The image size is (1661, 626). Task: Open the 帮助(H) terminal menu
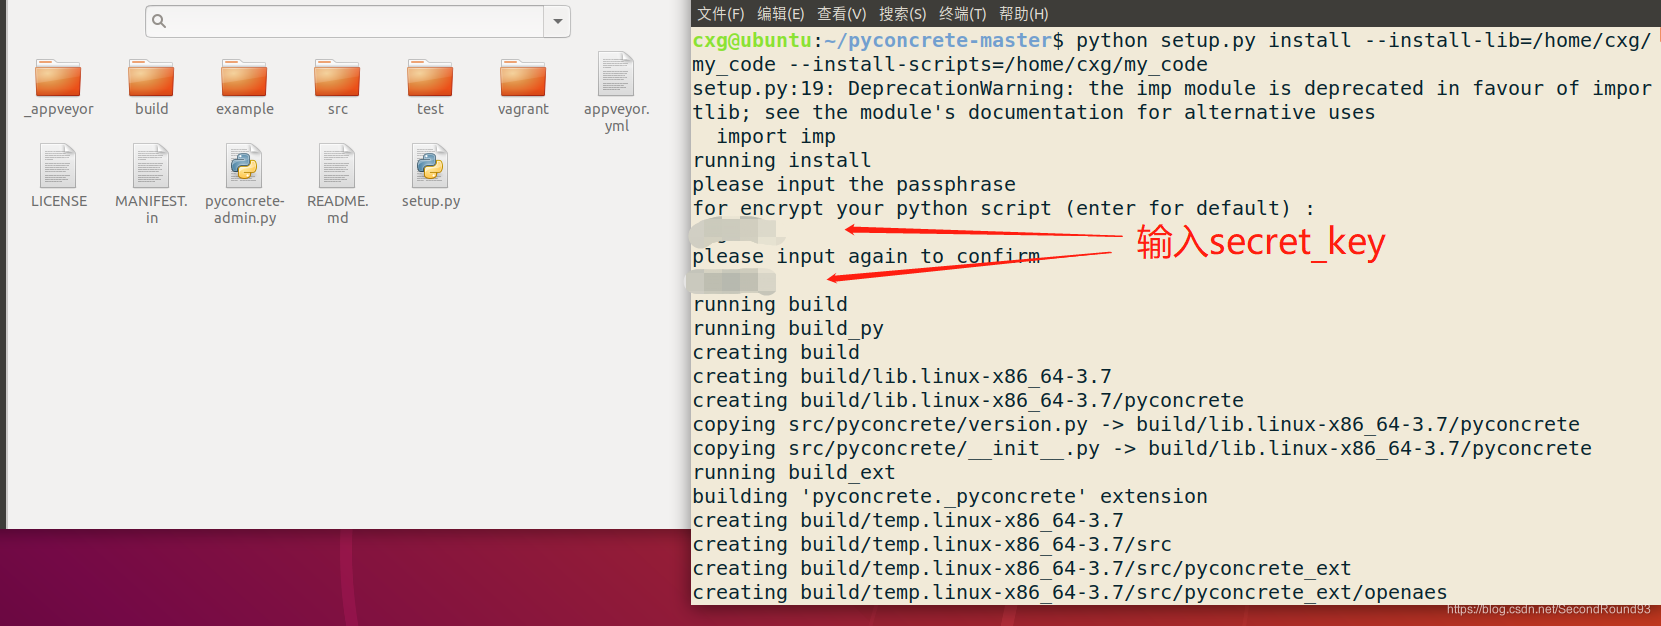click(1023, 14)
